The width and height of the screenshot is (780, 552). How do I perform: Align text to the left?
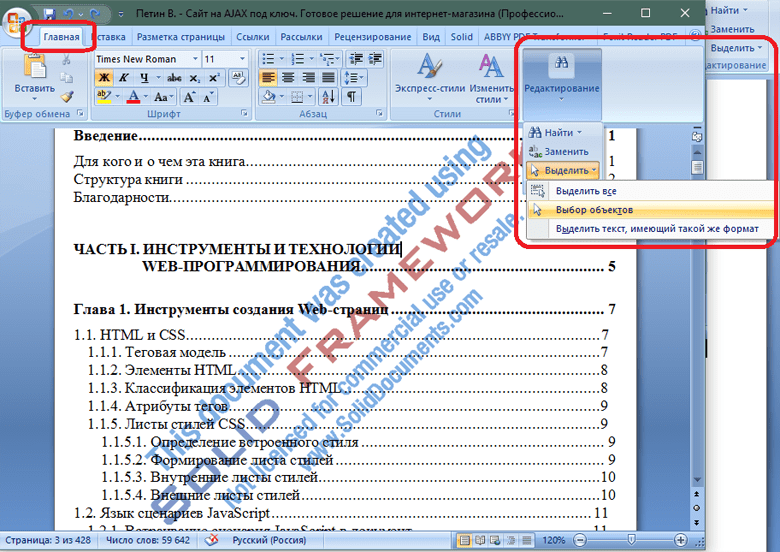click(x=268, y=78)
